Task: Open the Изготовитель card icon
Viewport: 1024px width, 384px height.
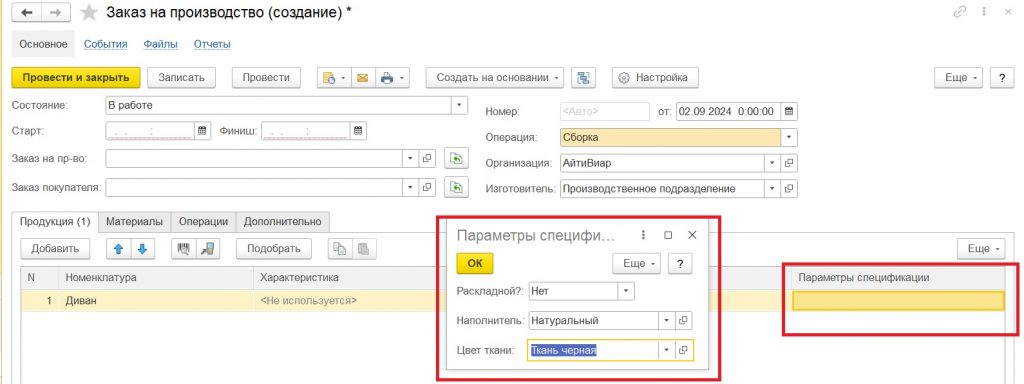Action: [789, 189]
